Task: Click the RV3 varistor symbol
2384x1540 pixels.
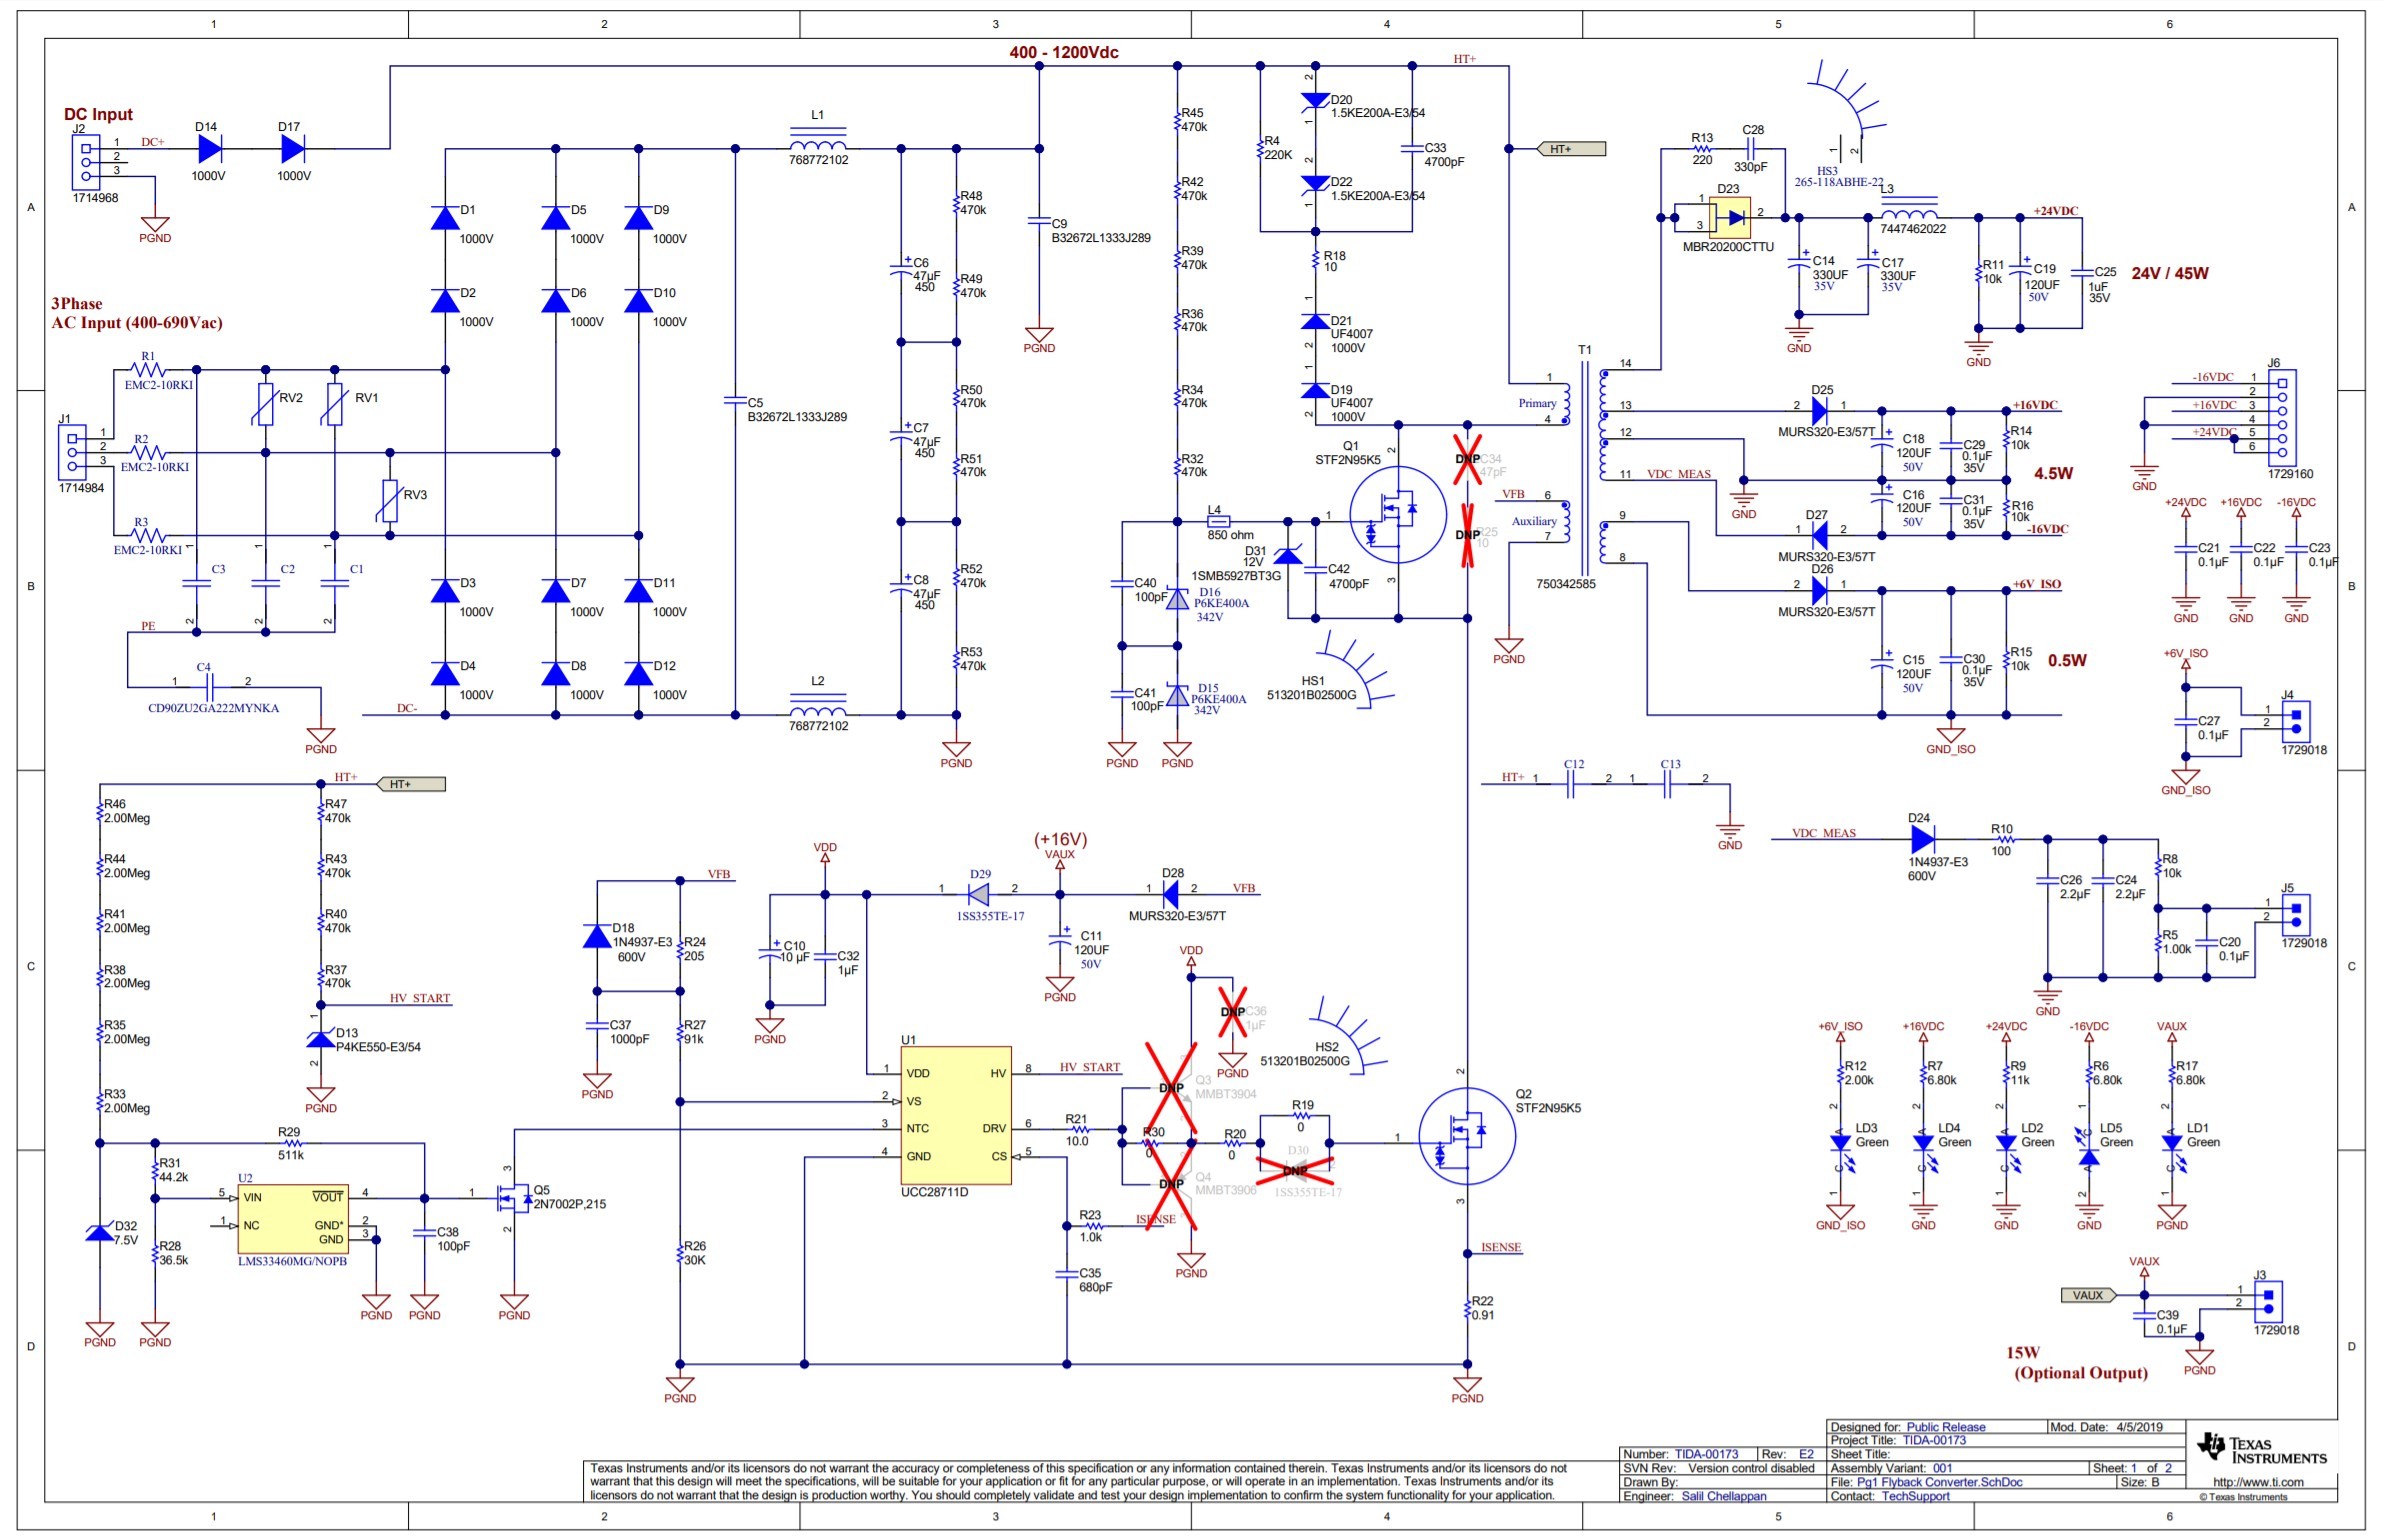Action: (390, 501)
